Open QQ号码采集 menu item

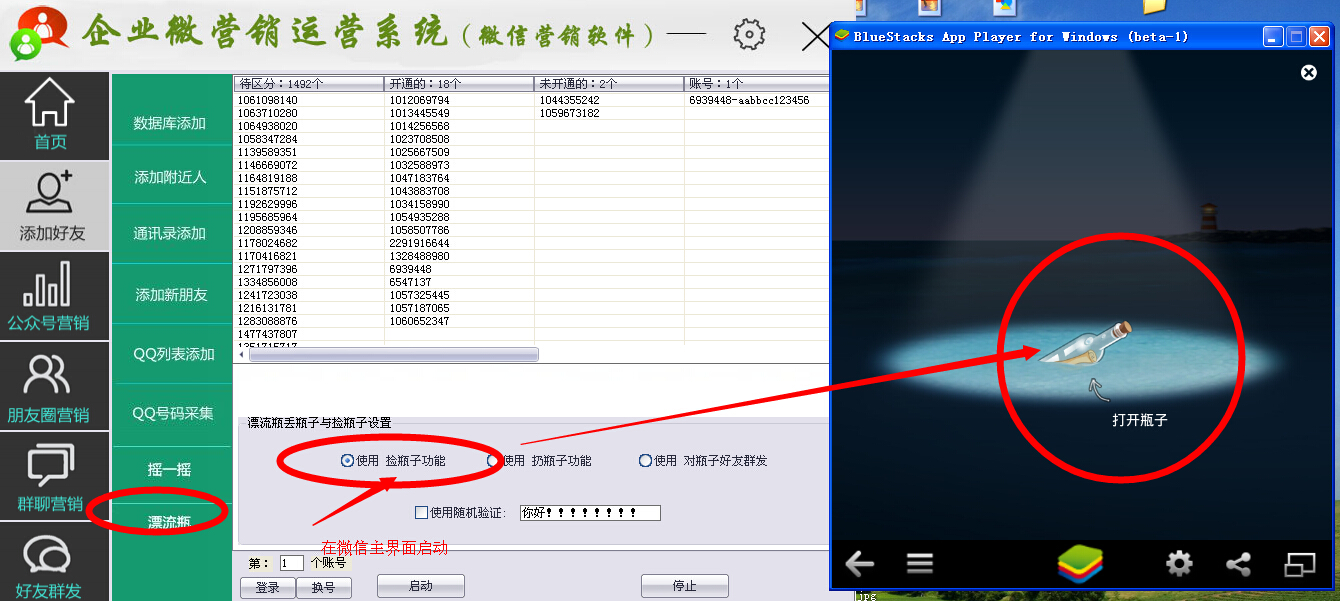[173, 413]
